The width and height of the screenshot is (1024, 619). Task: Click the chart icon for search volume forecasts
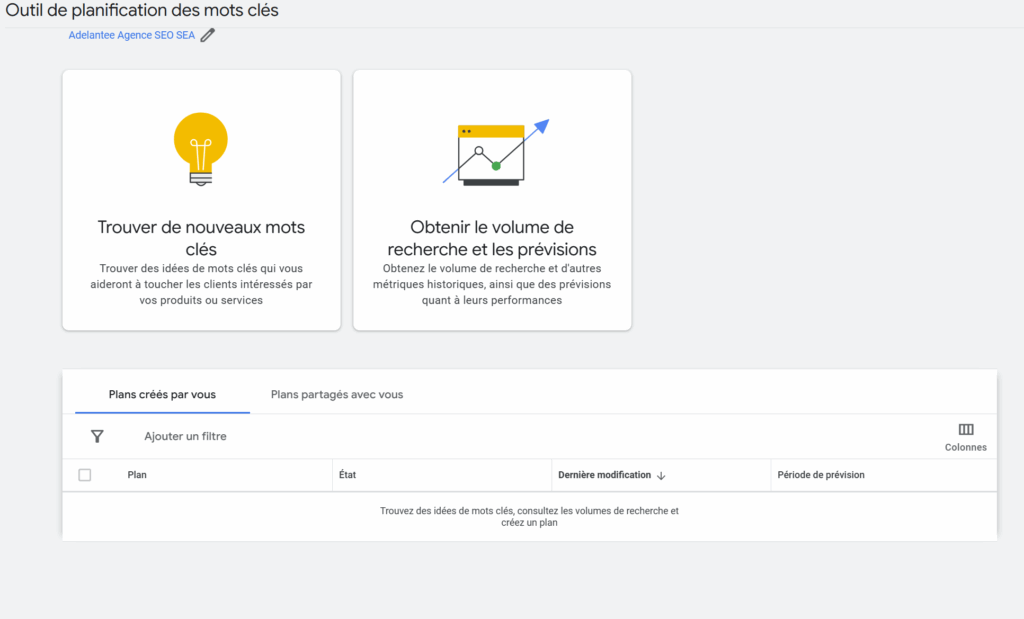[x=491, y=150]
